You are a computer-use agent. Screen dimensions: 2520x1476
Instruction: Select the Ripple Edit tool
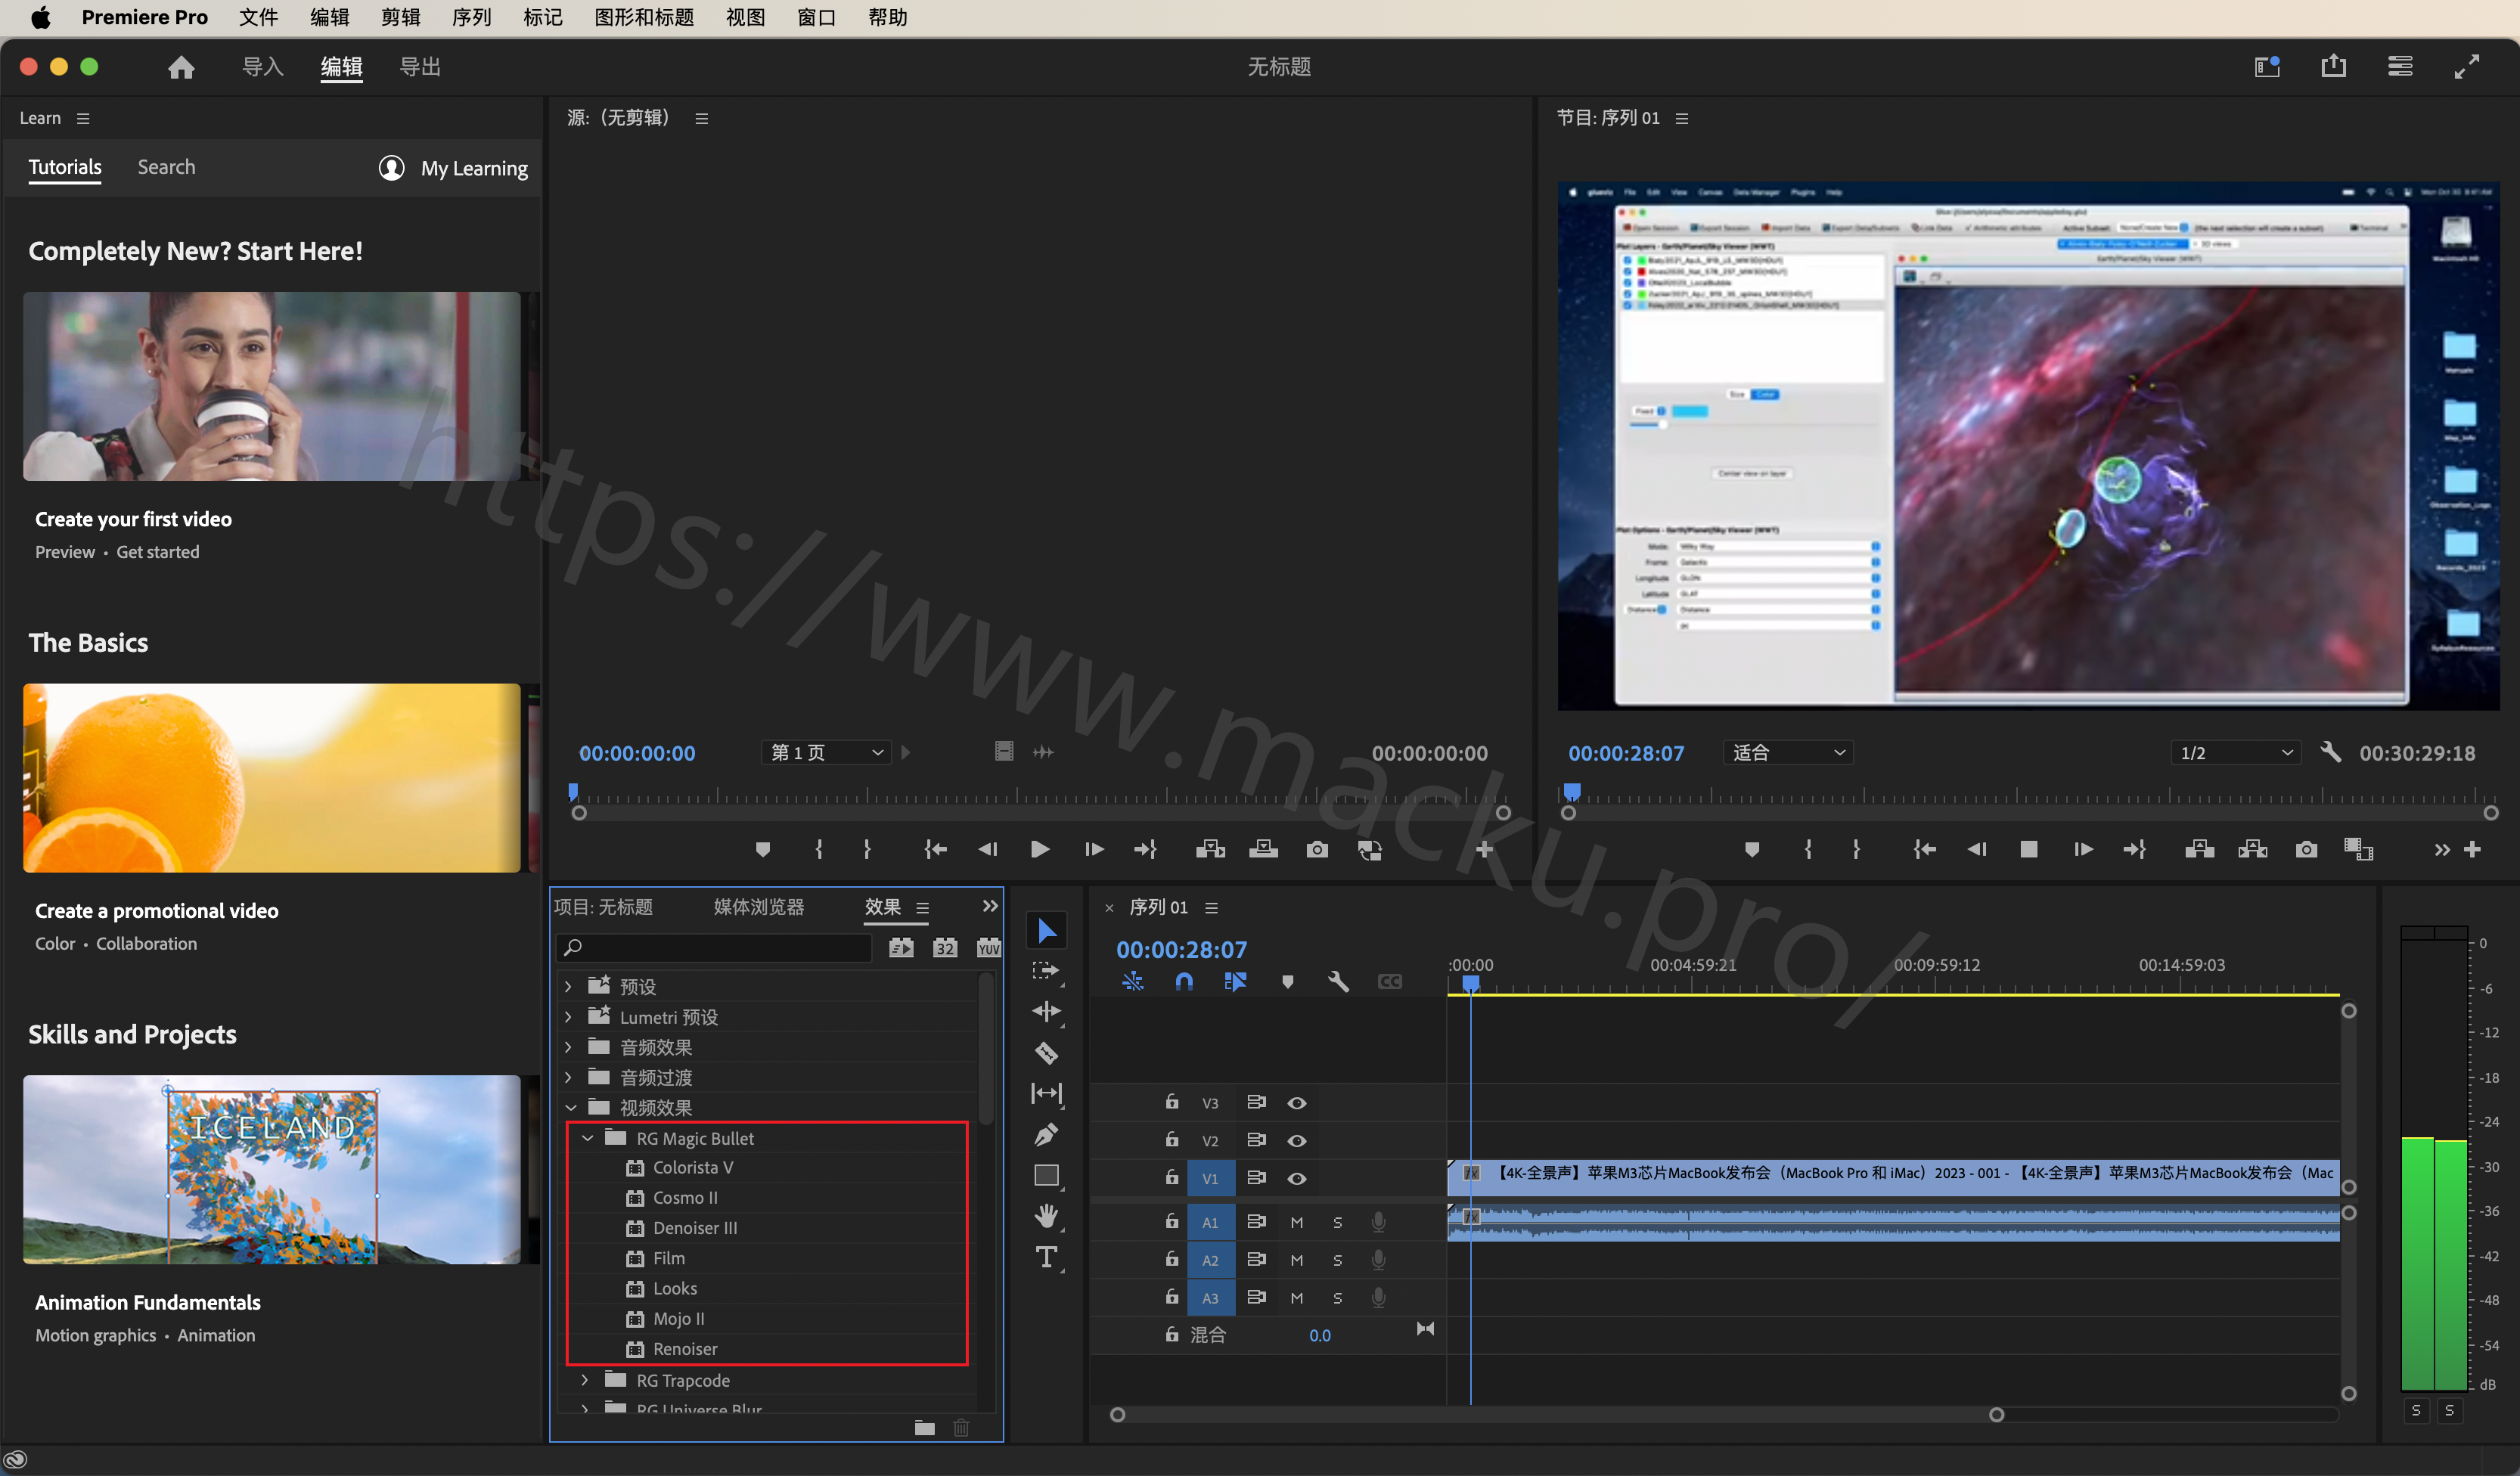[1046, 1012]
